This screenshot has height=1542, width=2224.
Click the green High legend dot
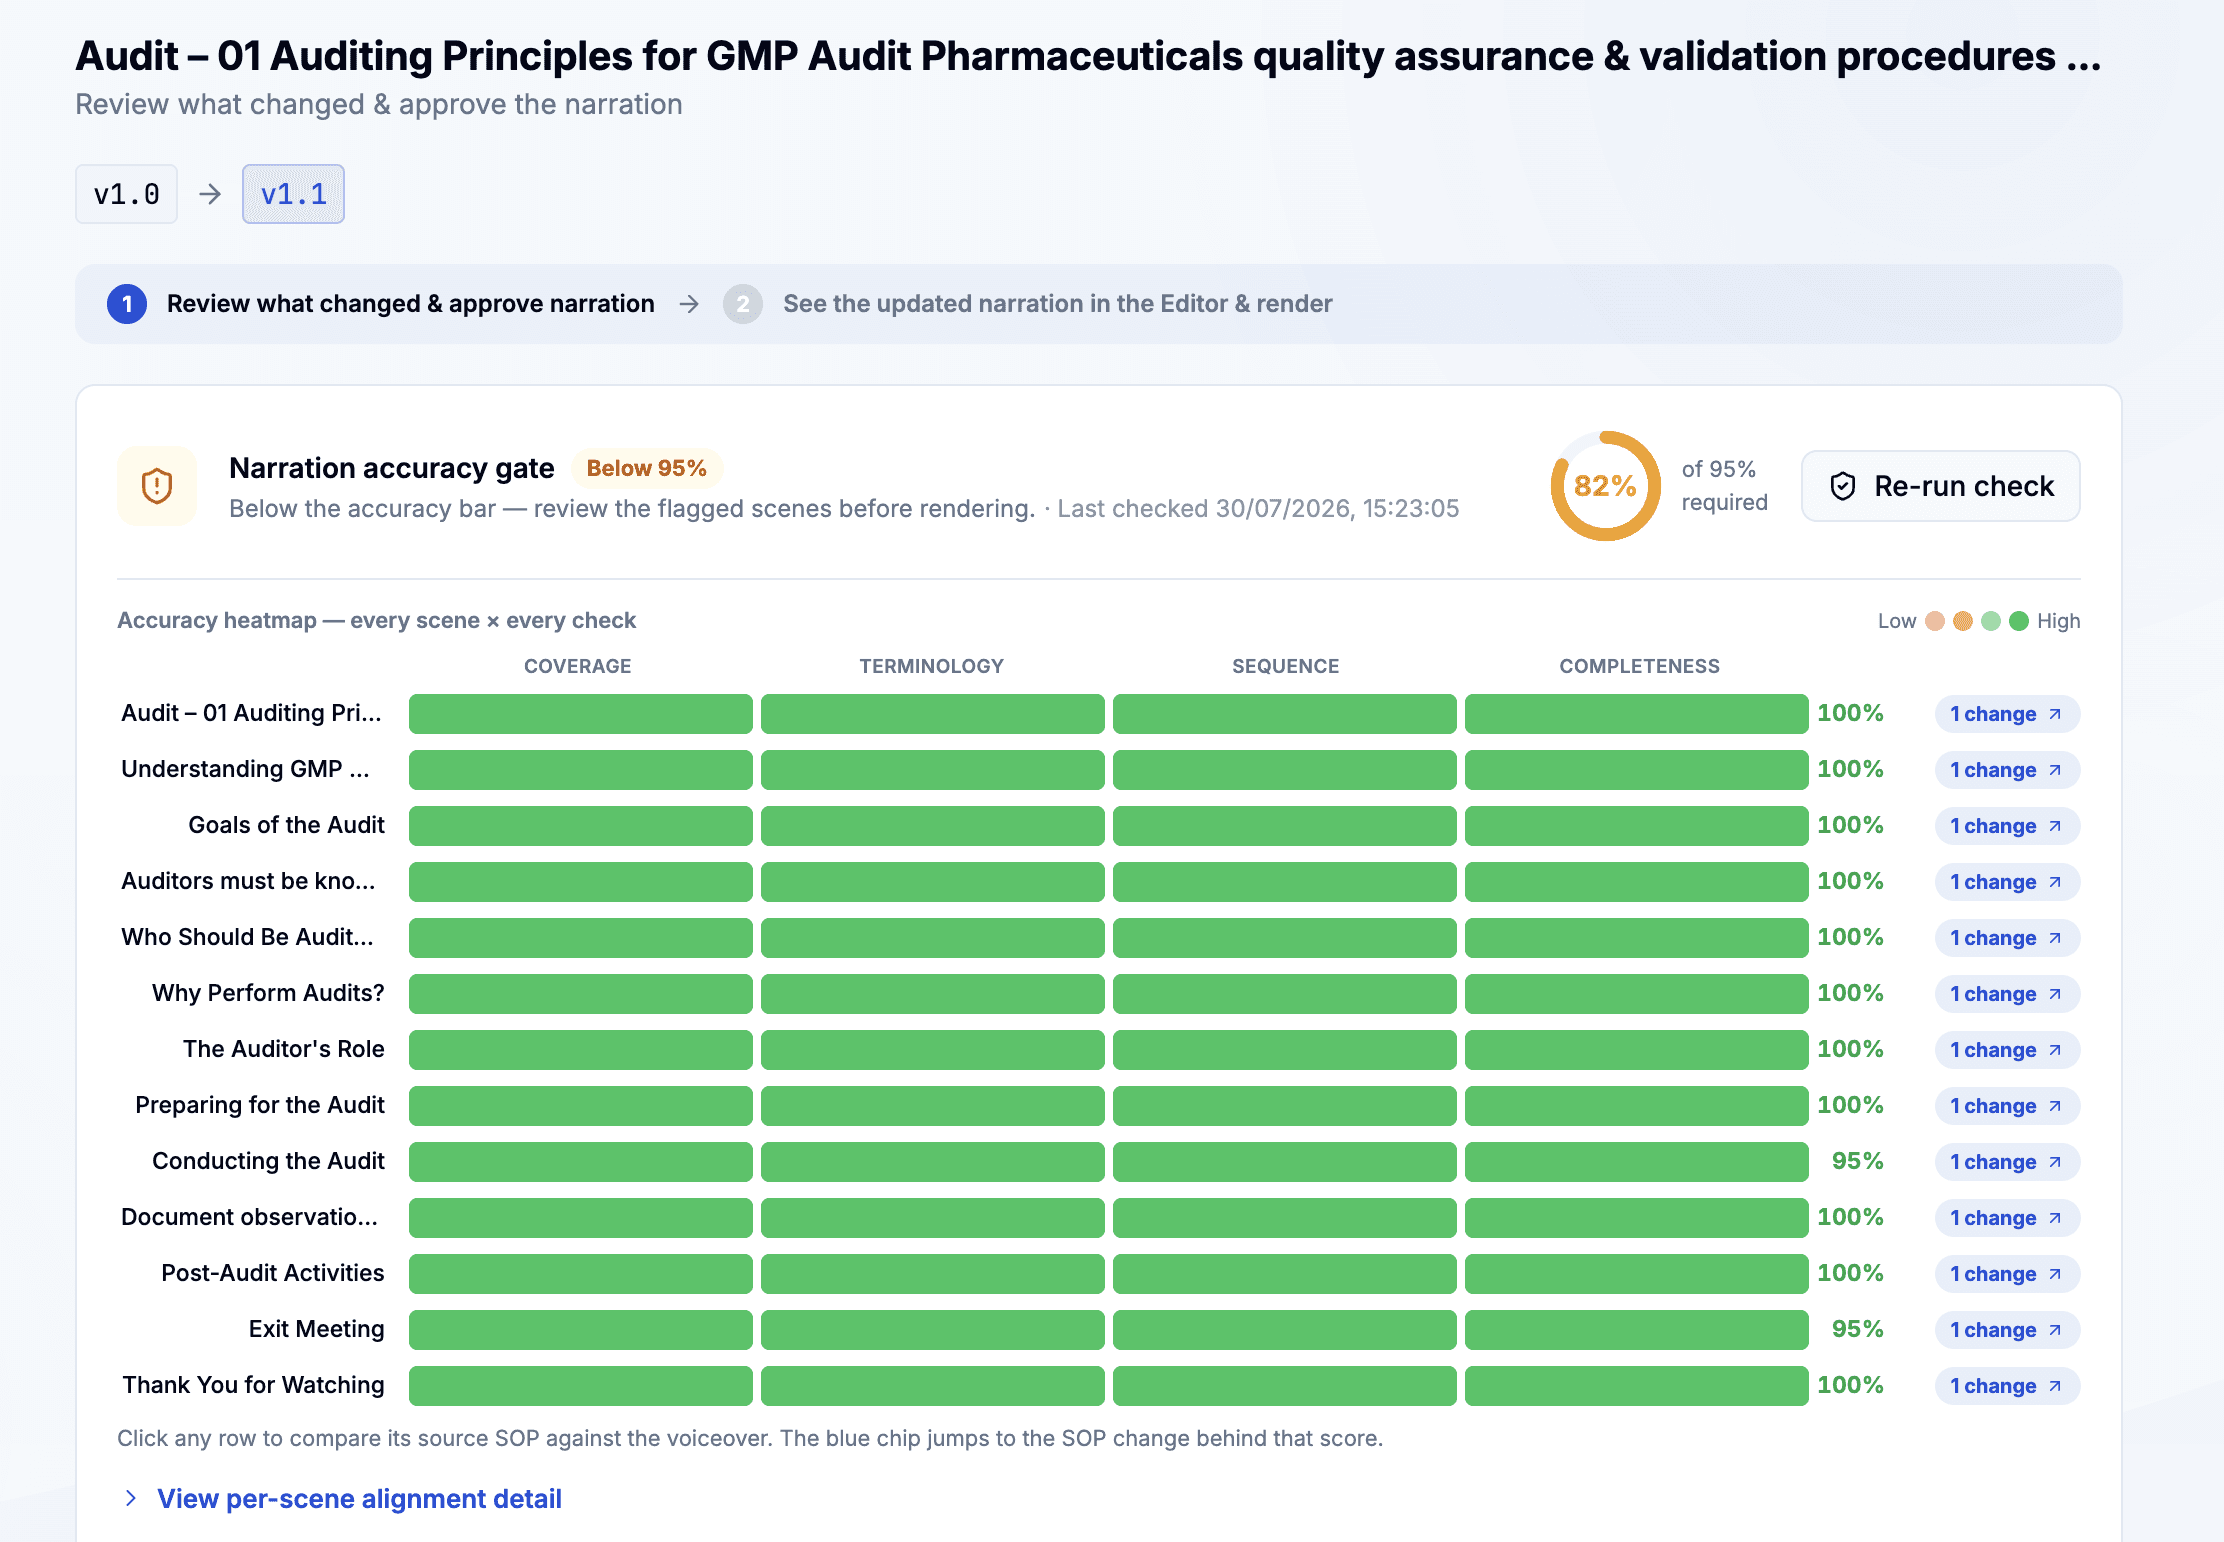(2019, 621)
